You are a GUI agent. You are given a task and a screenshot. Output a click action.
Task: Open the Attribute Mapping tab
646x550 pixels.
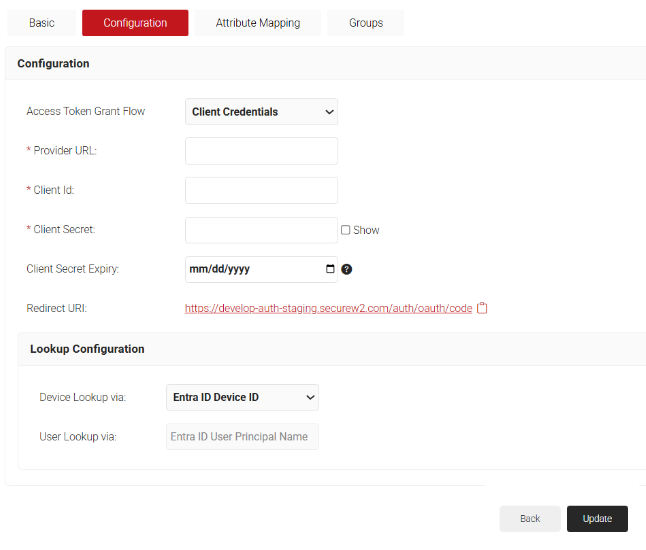point(258,23)
